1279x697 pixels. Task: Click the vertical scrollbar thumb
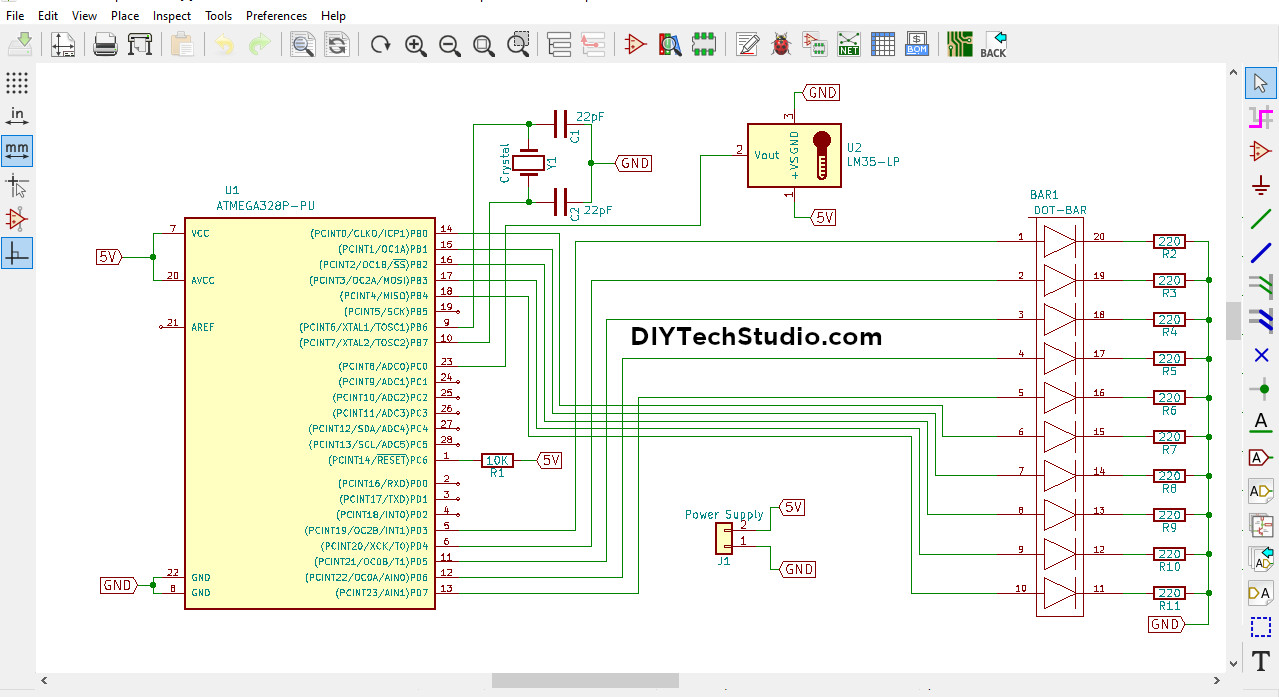point(1234,321)
